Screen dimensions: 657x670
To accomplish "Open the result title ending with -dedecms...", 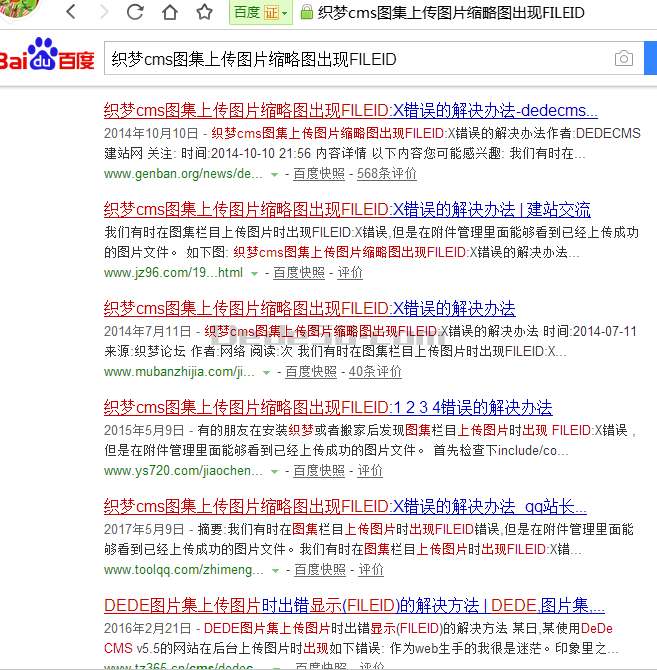I will click(350, 111).
